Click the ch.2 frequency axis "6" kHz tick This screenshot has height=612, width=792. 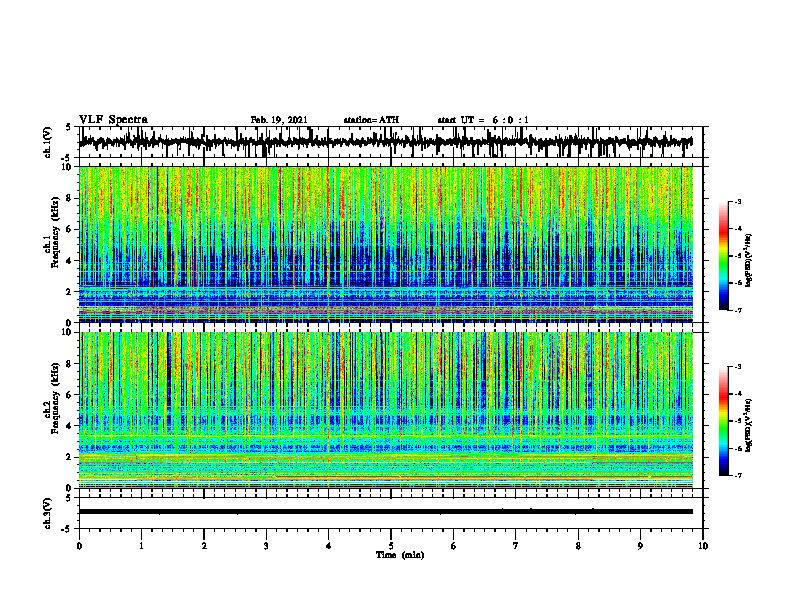(70, 395)
